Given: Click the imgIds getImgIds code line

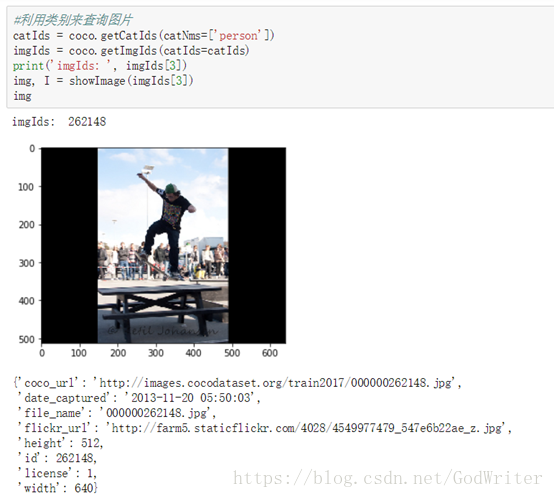Looking at the screenshot, I should (131, 51).
